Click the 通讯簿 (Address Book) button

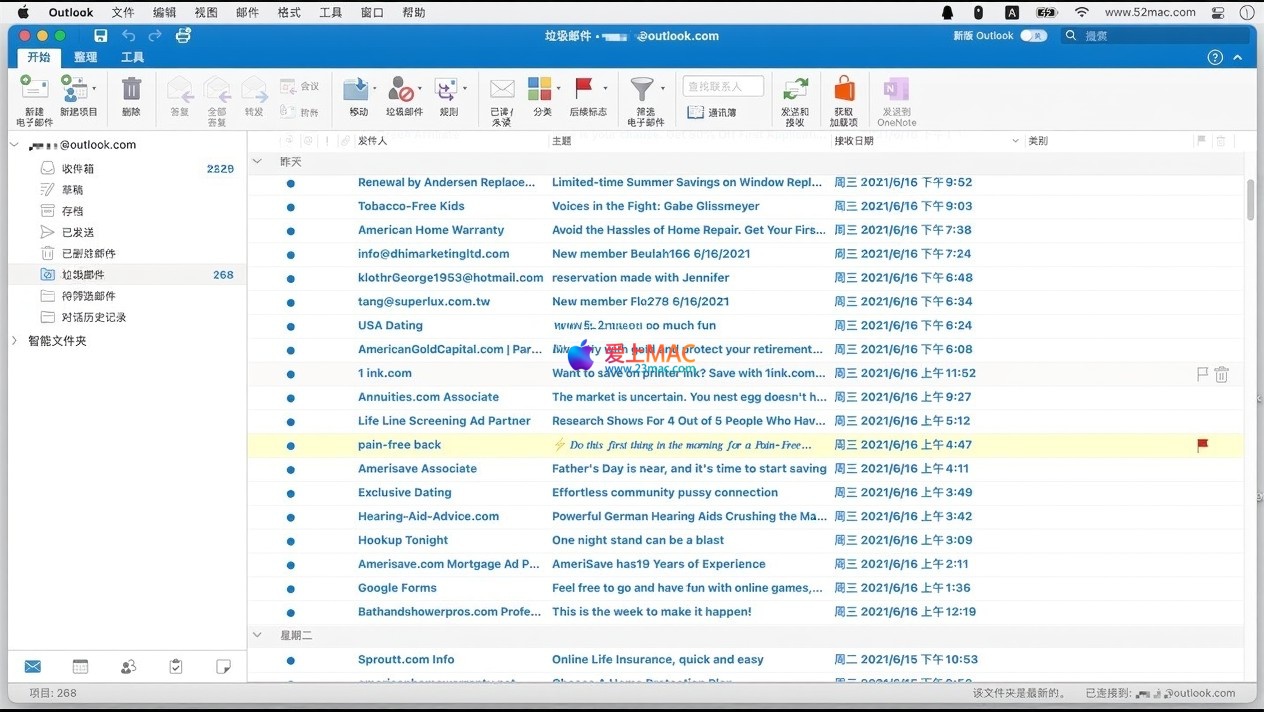click(x=712, y=113)
